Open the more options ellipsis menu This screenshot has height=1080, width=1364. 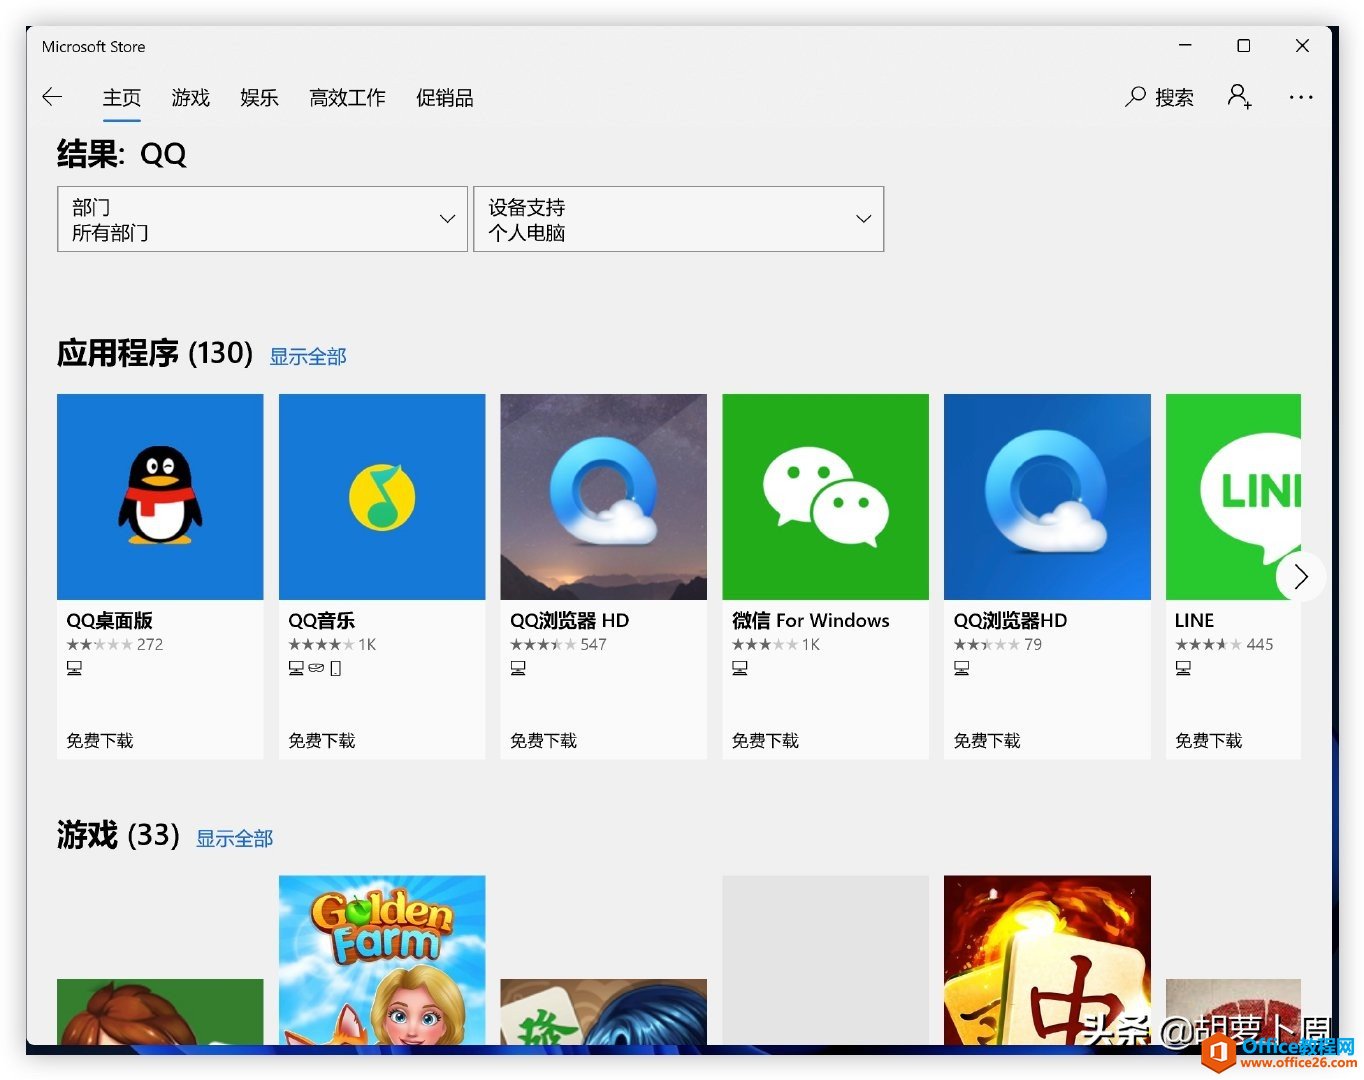1301,97
